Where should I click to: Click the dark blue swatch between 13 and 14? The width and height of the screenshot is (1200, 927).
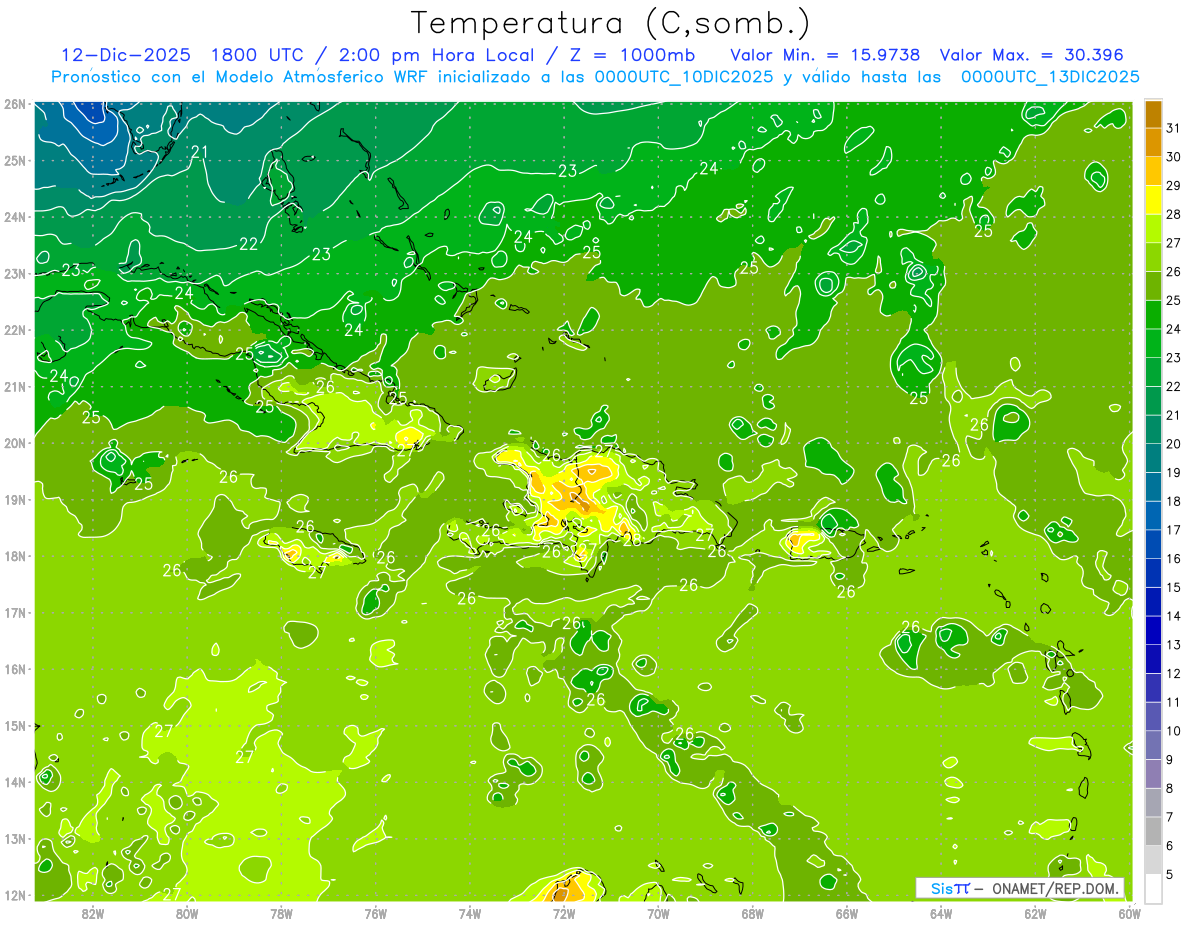click(x=1153, y=630)
